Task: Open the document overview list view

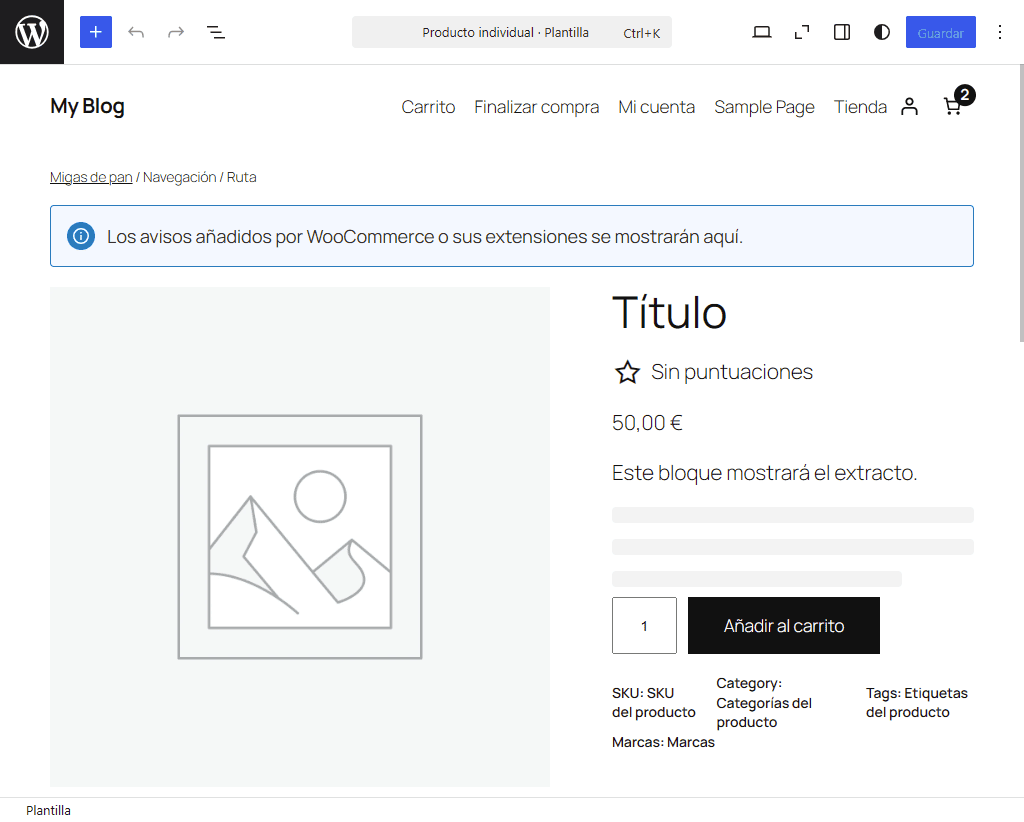Action: pos(216,32)
